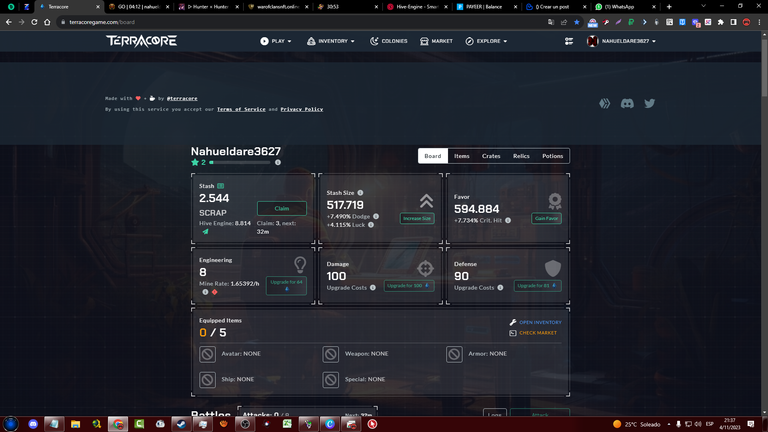Viewport: 768px width, 432px height.
Task: Open the Terms of Service link
Action: (x=241, y=109)
